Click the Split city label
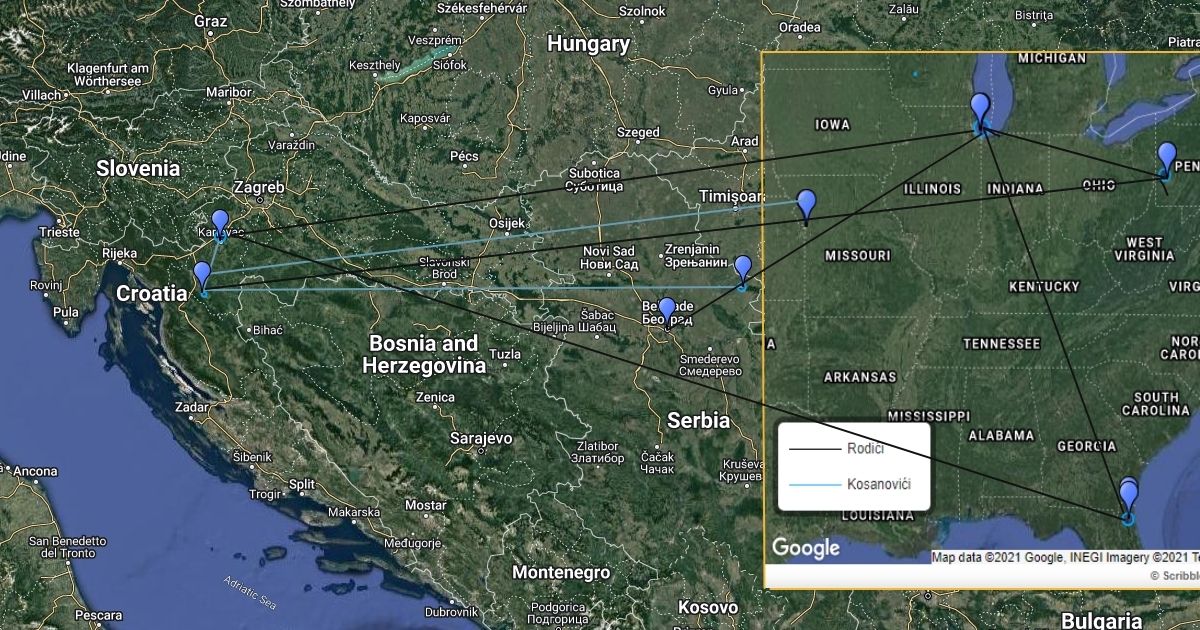Image resolution: width=1200 pixels, height=630 pixels. tap(302, 484)
